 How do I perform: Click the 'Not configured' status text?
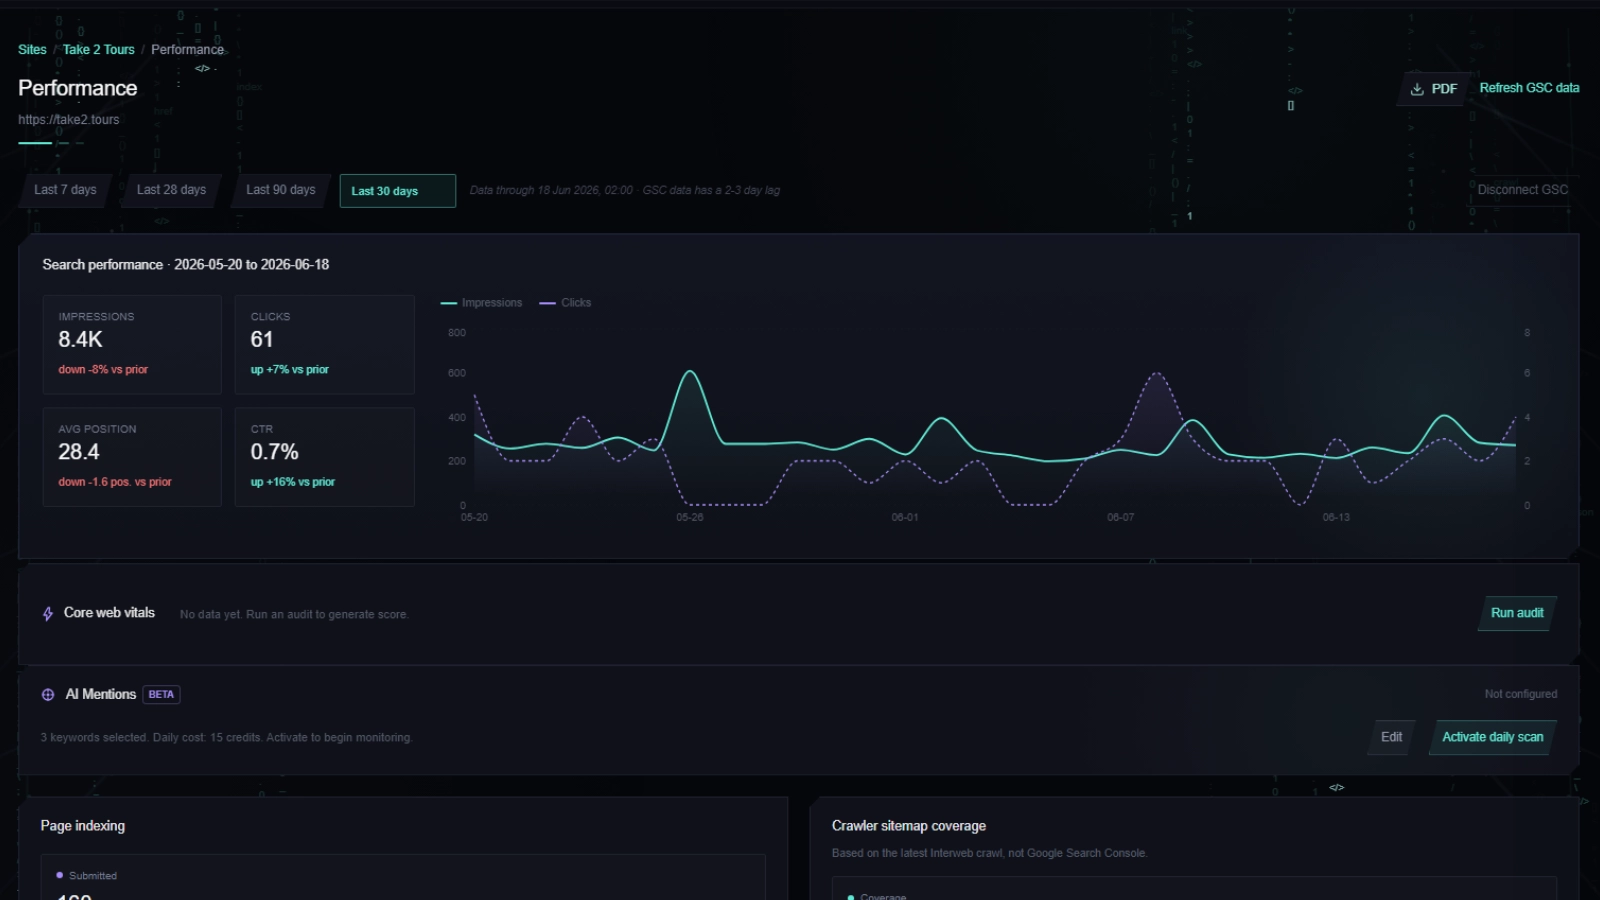(x=1520, y=694)
